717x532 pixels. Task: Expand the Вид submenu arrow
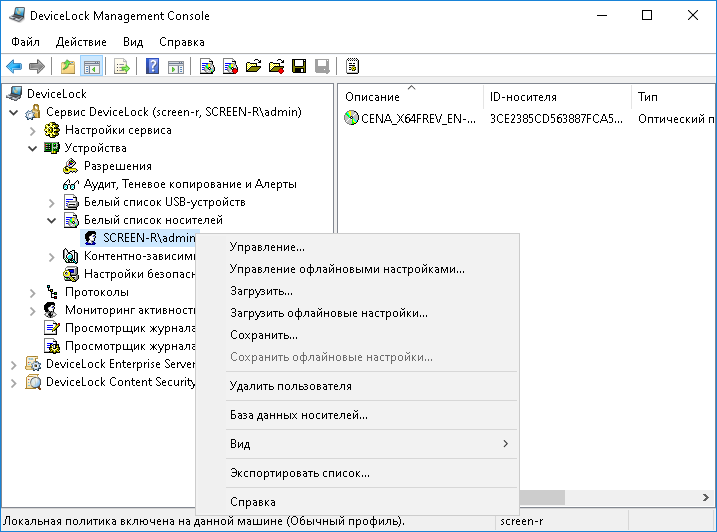[505, 444]
